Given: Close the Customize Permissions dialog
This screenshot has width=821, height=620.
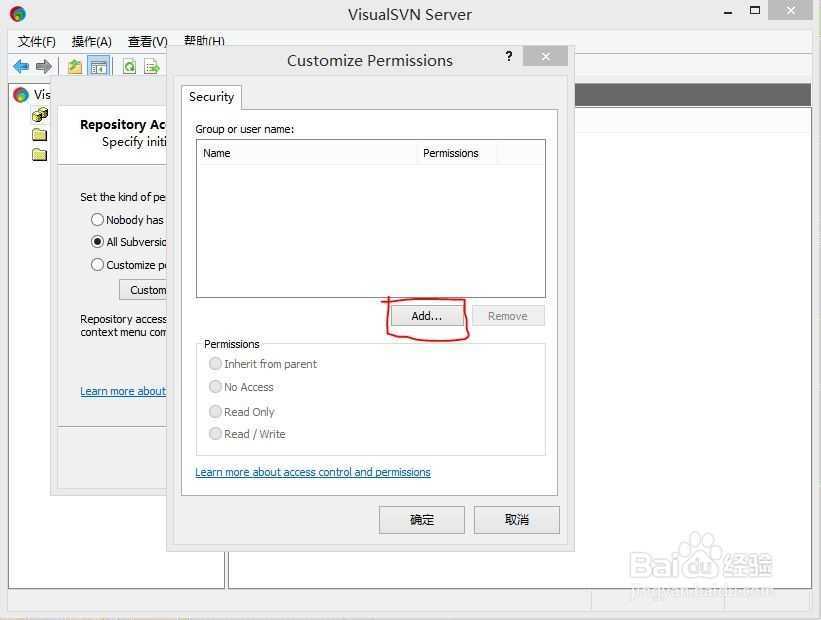Looking at the screenshot, I should pos(545,57).
